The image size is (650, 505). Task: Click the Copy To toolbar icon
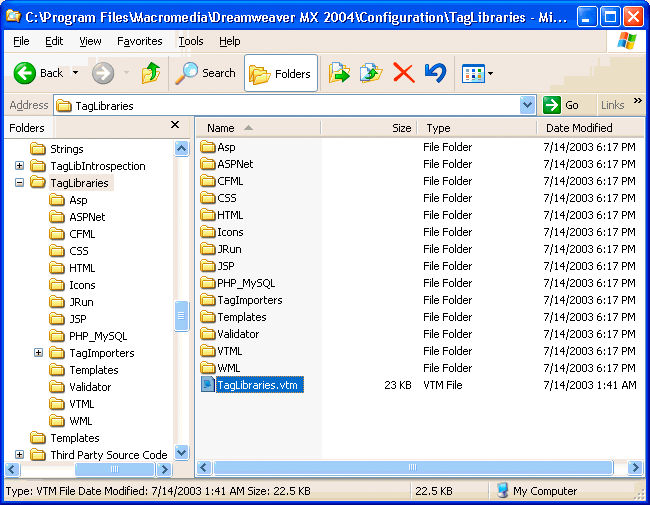coord(371,73)
